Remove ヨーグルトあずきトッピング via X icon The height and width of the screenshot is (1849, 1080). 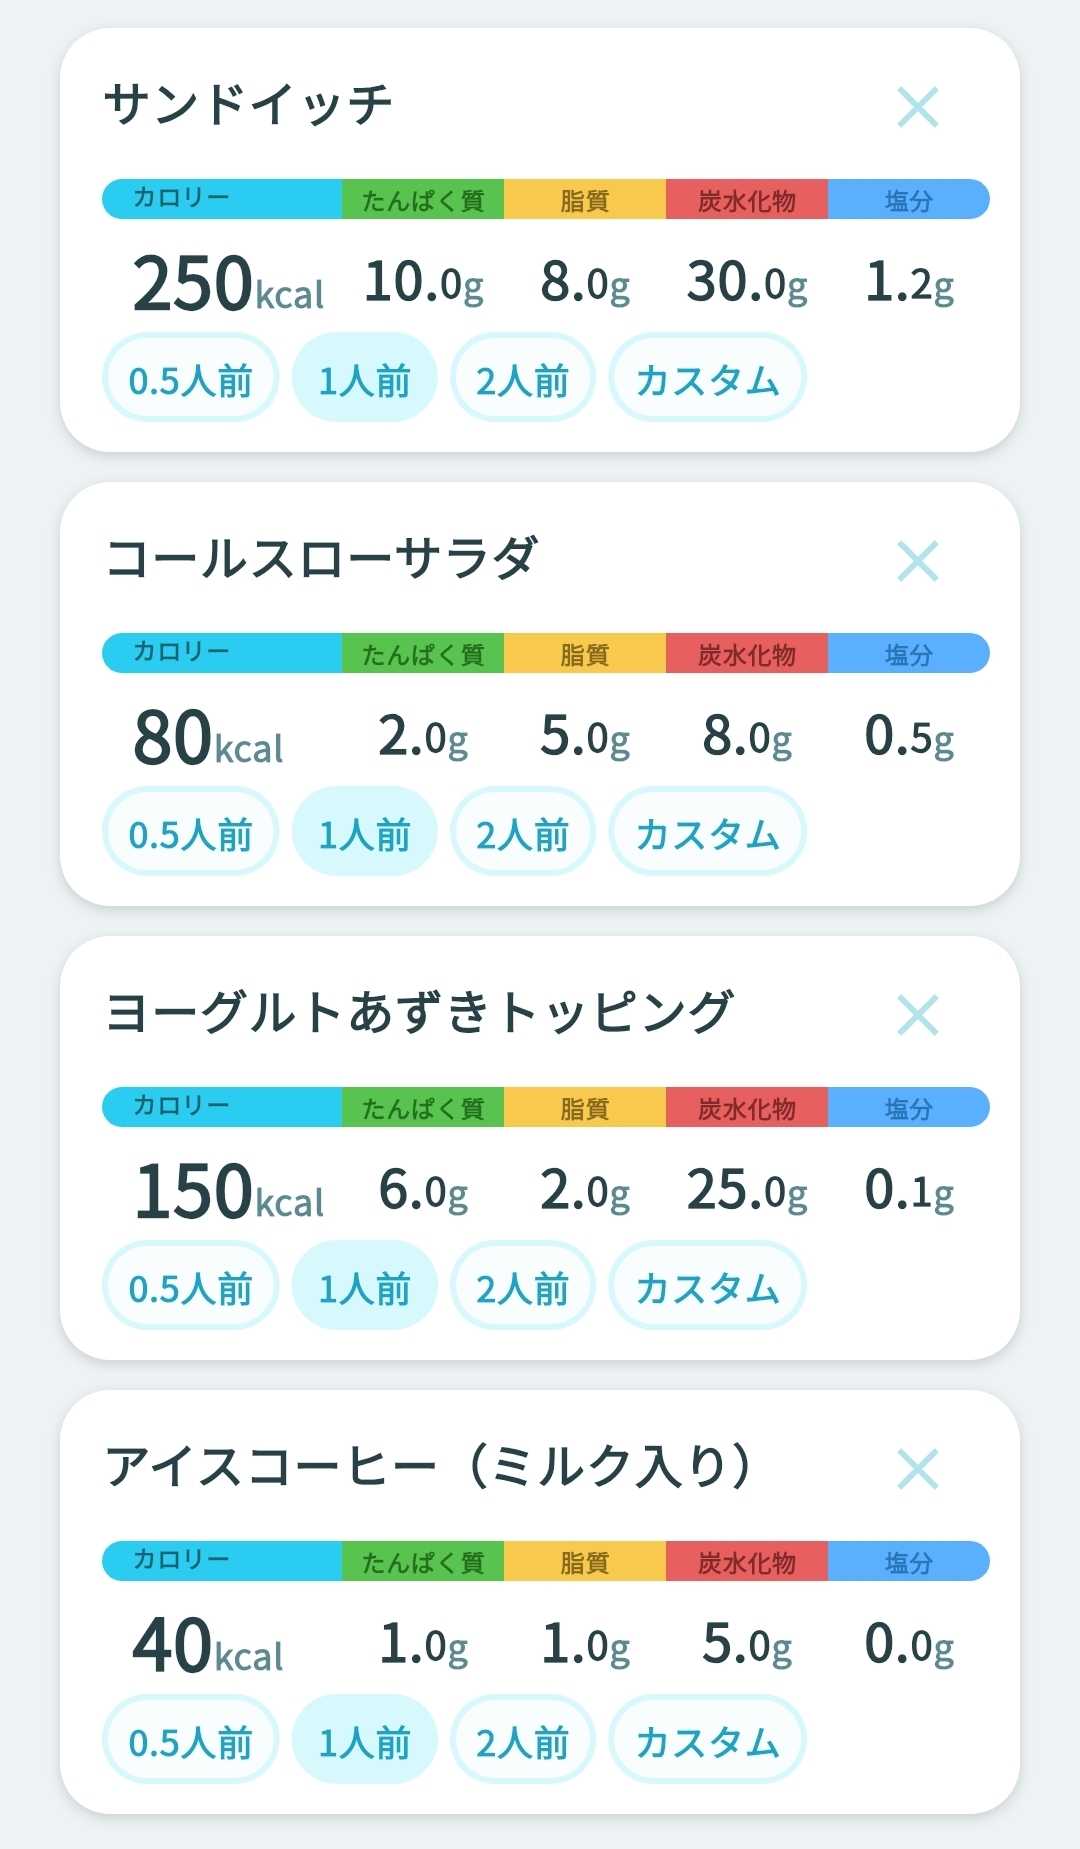[917, 1015]
